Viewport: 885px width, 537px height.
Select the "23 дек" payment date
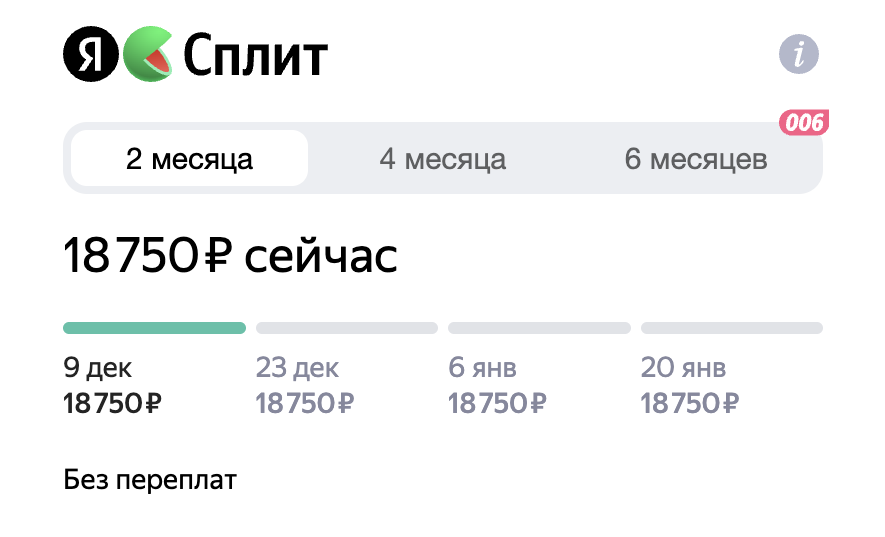(x=297, y=368)
